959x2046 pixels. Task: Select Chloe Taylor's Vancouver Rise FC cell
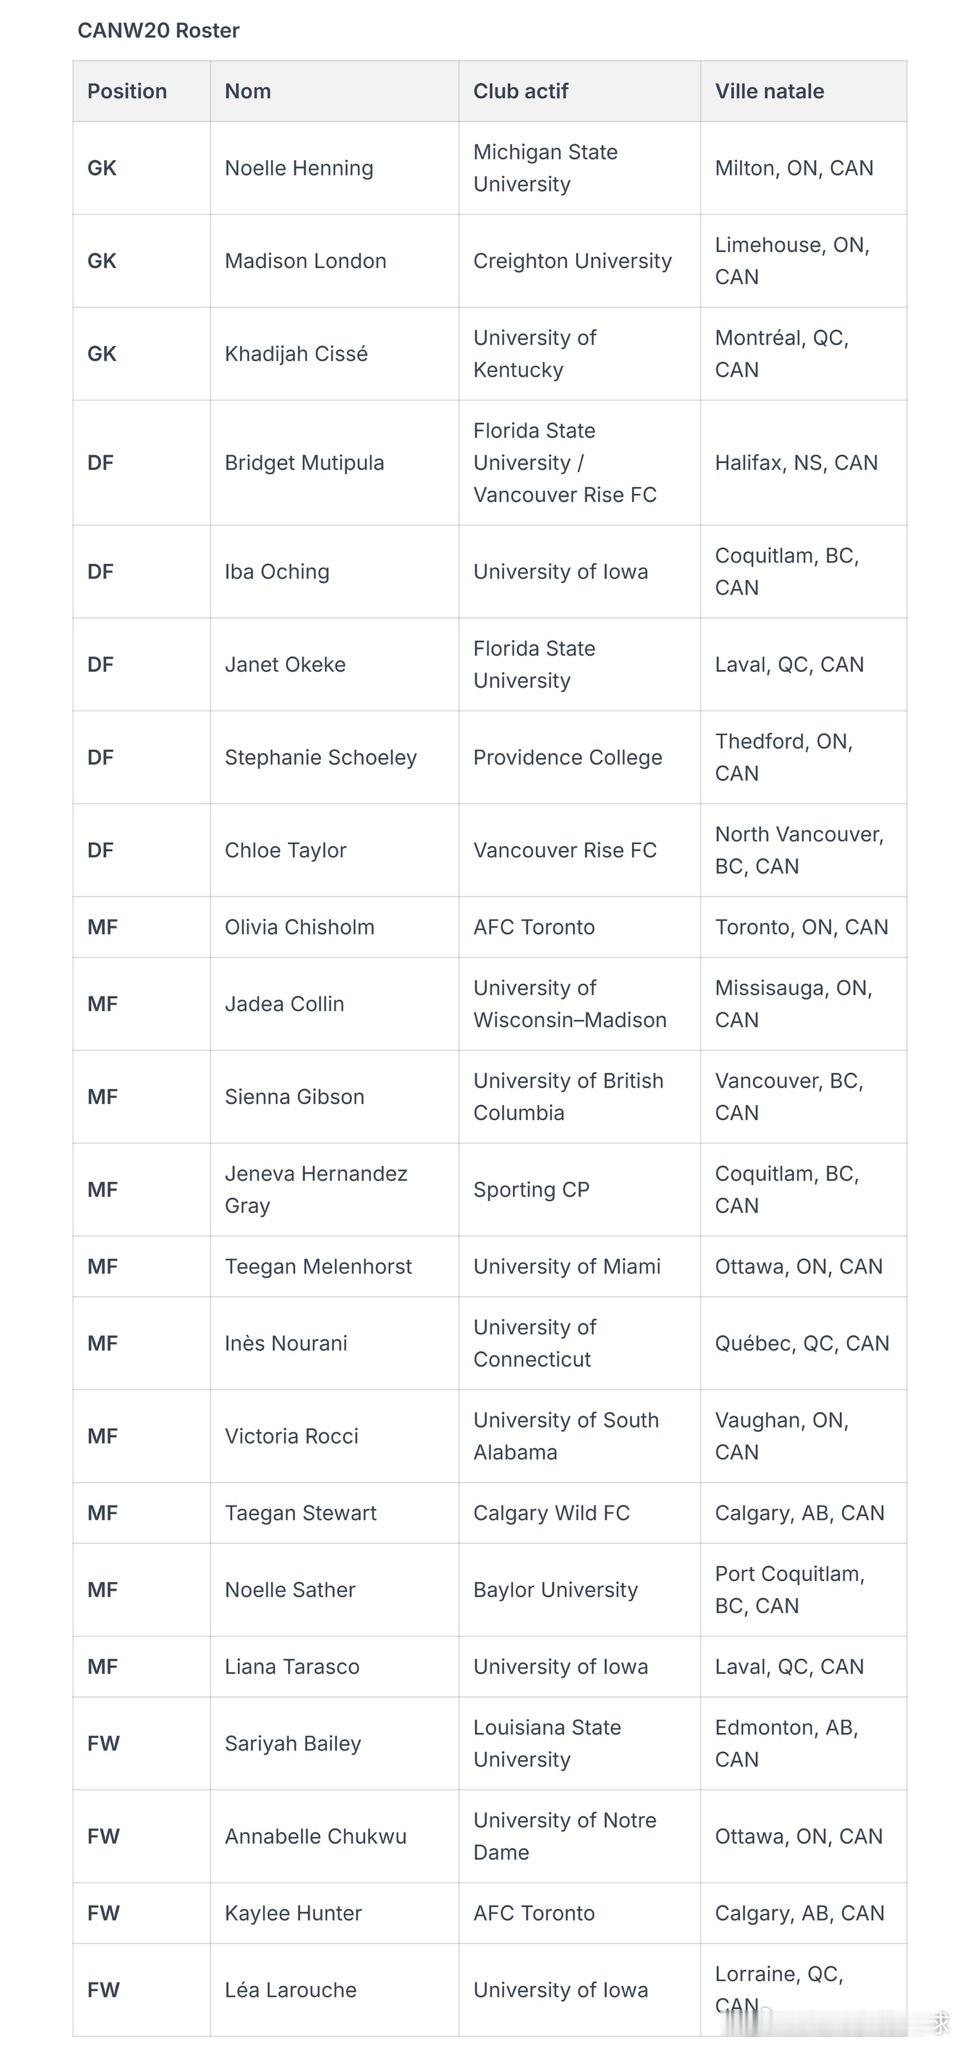point(579,851)
